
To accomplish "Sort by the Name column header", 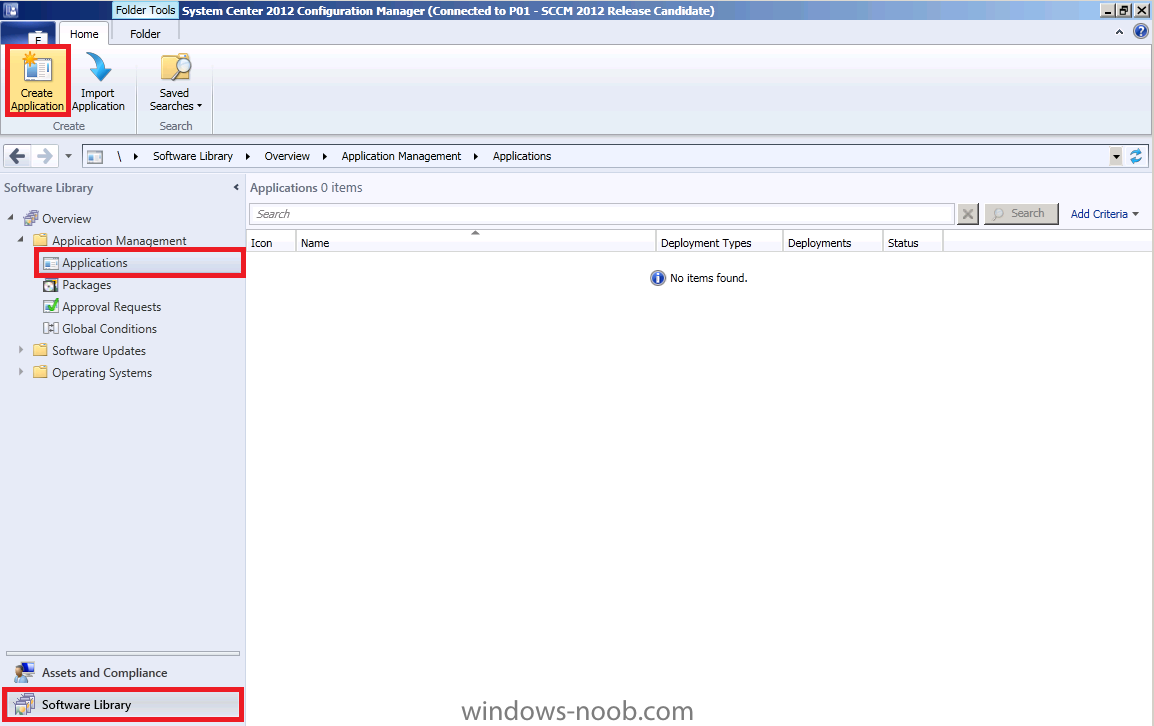I will [475, 243].
